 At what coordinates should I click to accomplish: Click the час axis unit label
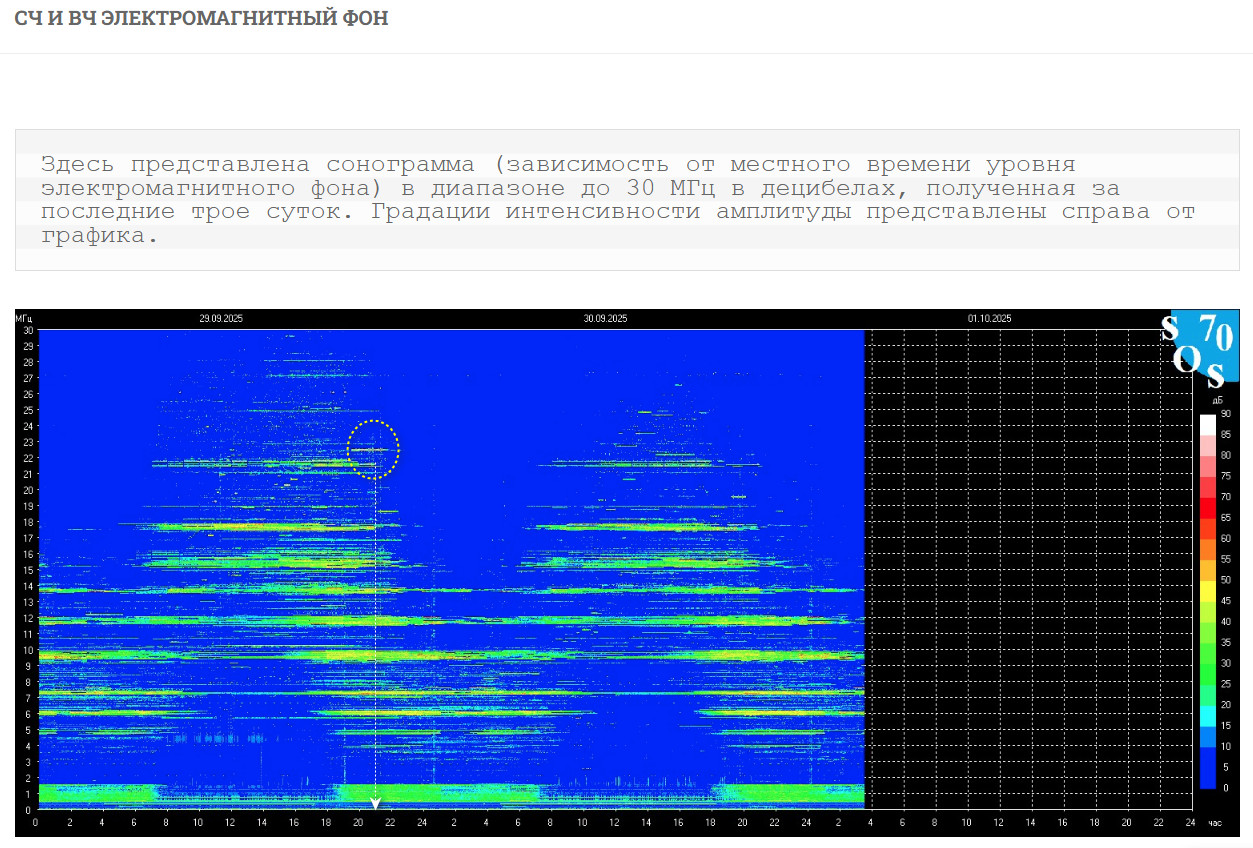[x=1215, y=823]
